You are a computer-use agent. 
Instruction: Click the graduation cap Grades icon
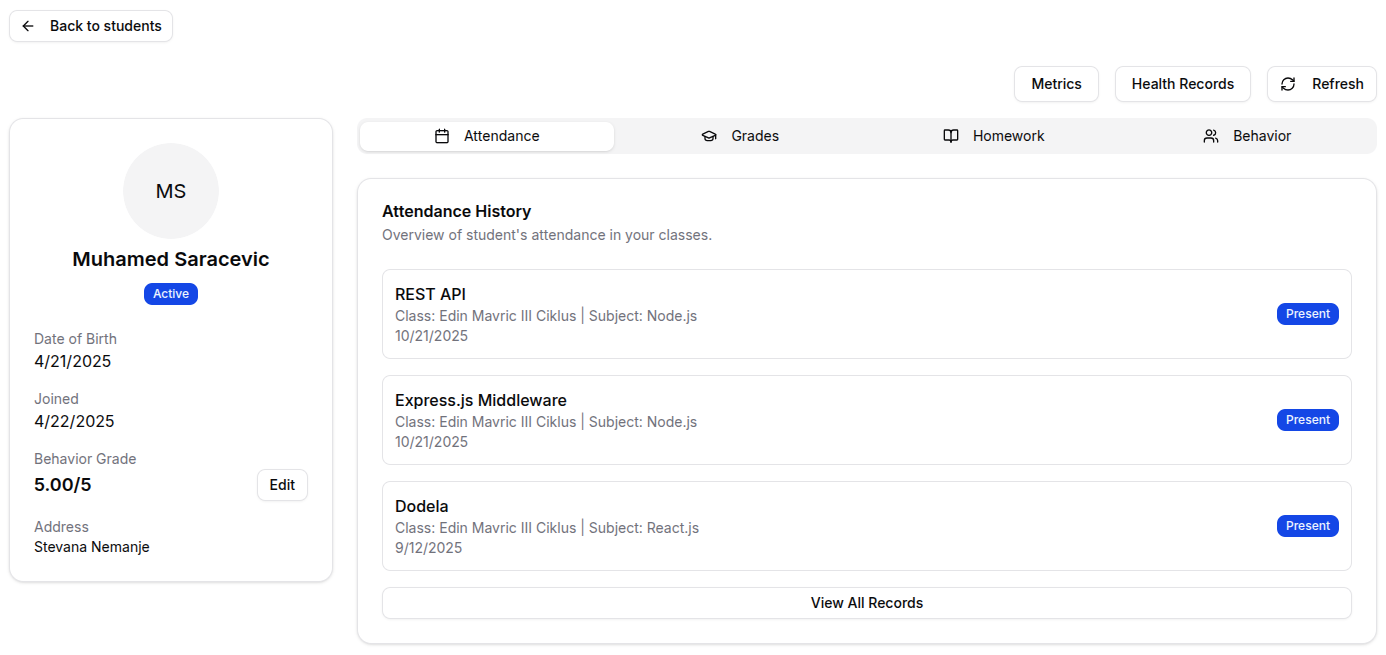[x=709, y=136]
